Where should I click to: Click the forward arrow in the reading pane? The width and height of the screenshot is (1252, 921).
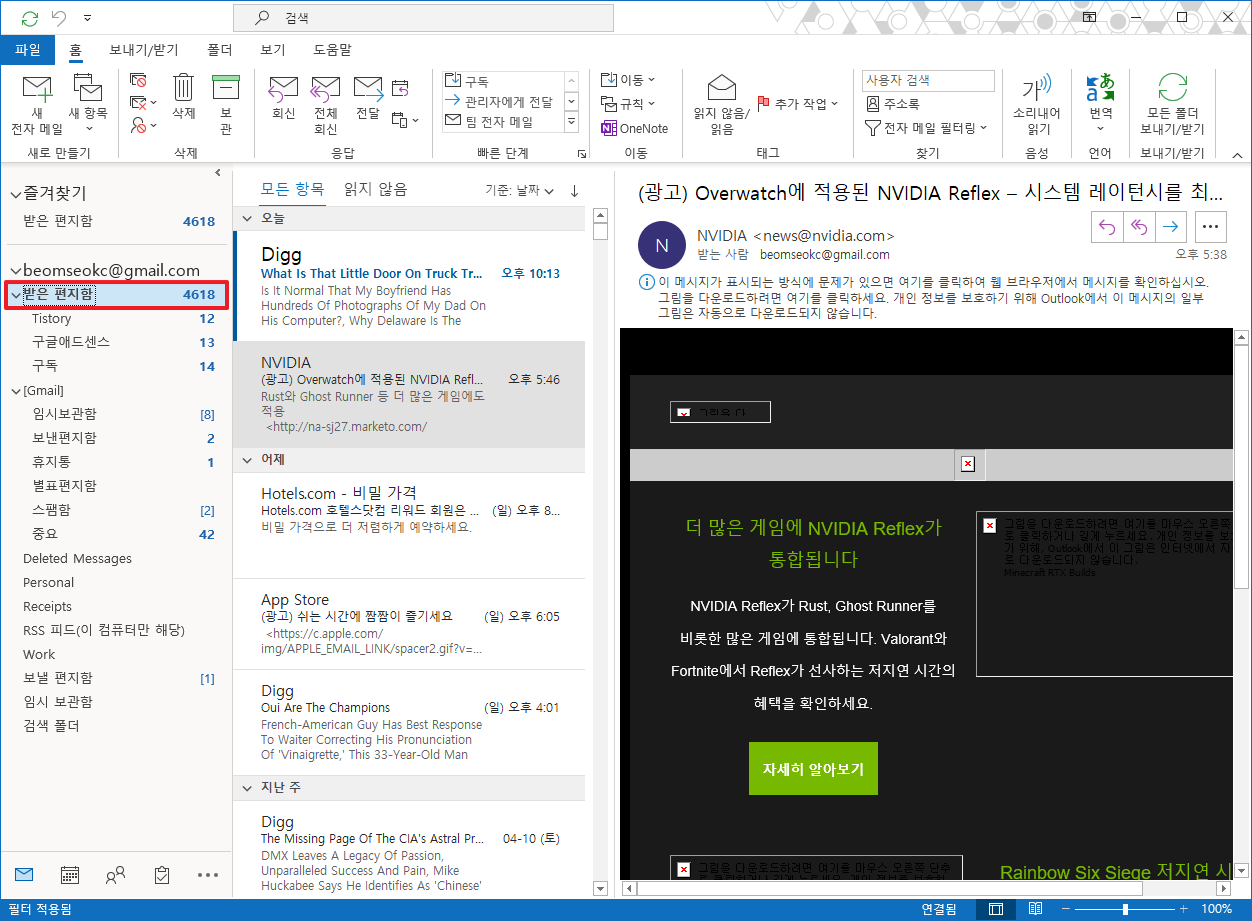[1170, 227]
